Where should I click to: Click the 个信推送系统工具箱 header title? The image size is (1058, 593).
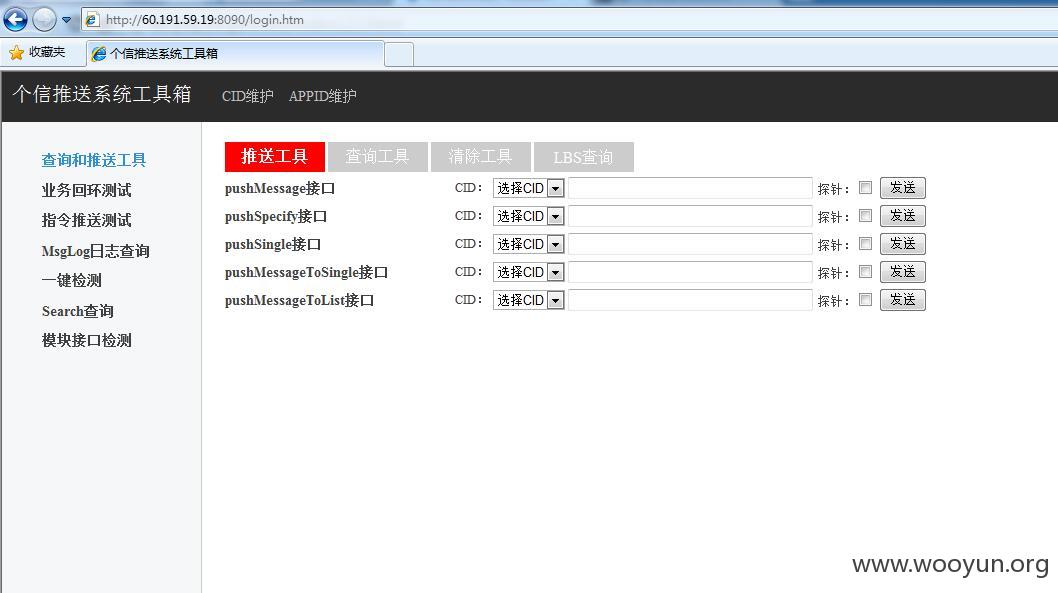coord(102,94)
